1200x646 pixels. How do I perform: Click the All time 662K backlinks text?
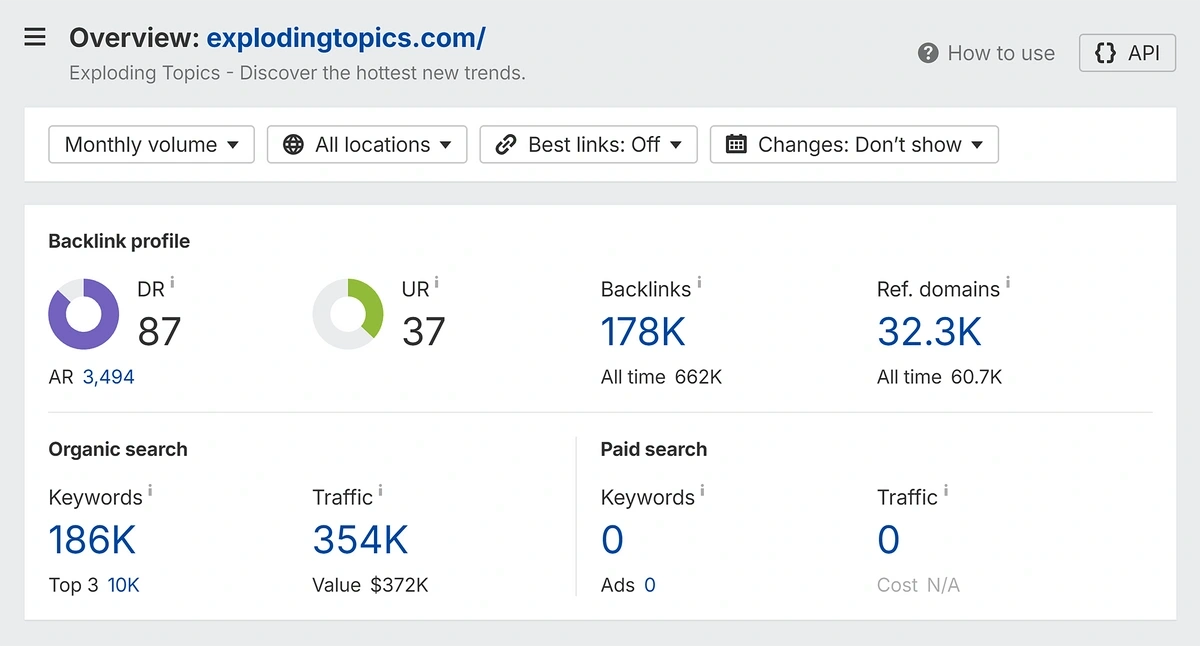click(661, 377)
